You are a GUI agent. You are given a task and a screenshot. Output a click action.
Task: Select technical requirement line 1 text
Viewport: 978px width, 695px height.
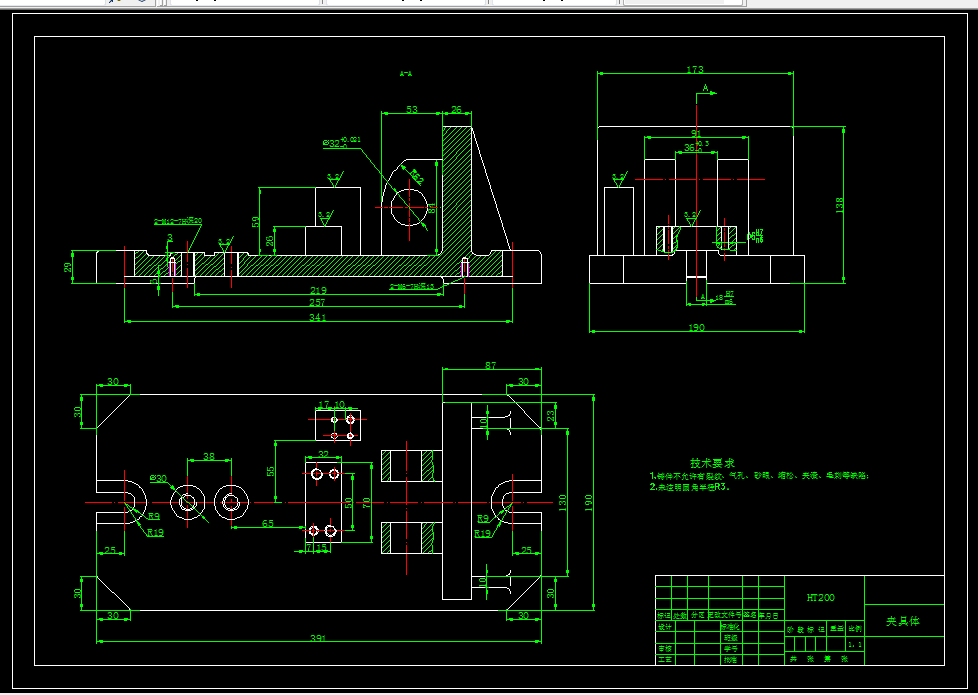click(x=759, y=475)
